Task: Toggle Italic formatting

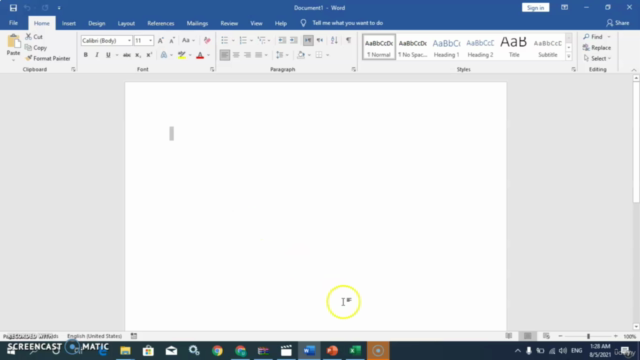Action: (x=97, y=55)
